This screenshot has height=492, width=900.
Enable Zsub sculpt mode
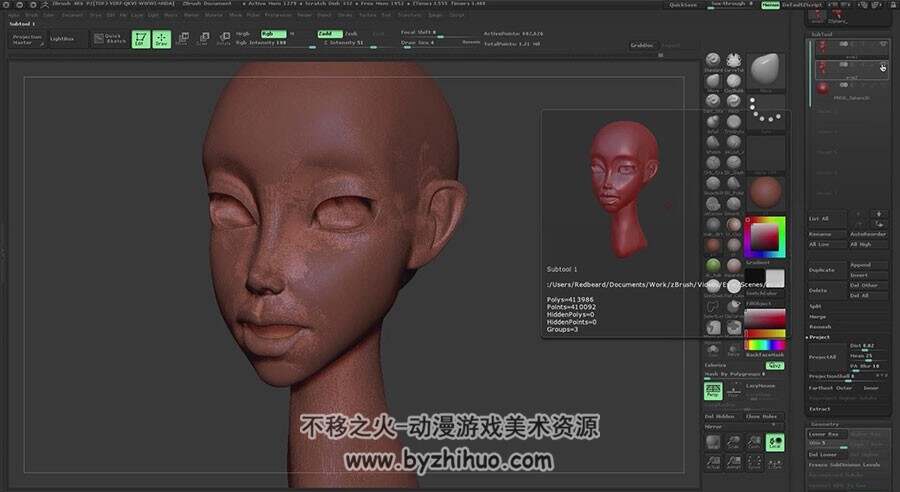tap(351, 34)
